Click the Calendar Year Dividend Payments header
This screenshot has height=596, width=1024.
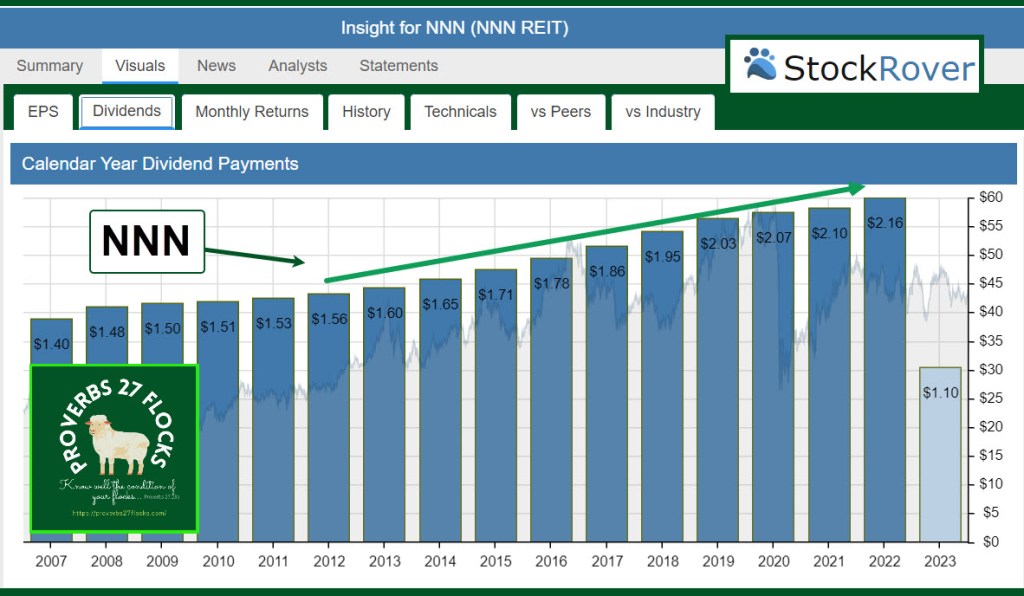click(x=160, y=164)
